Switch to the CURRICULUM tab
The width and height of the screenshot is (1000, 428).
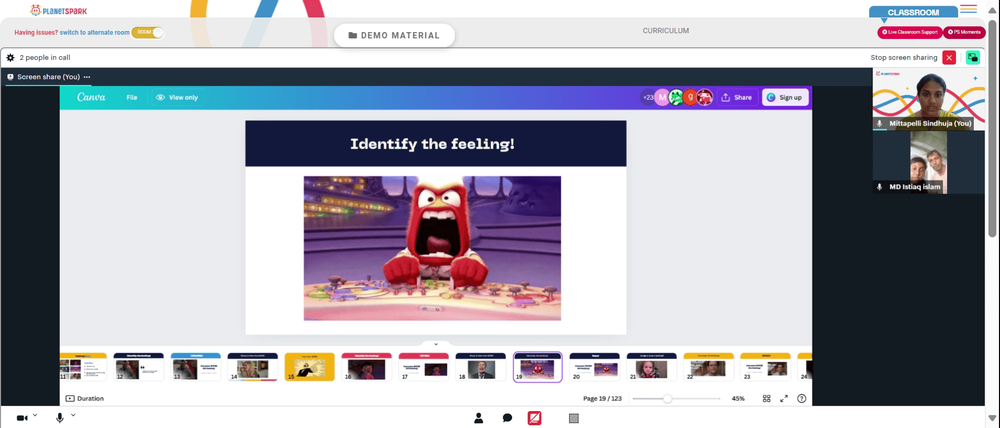pos(666,31)
